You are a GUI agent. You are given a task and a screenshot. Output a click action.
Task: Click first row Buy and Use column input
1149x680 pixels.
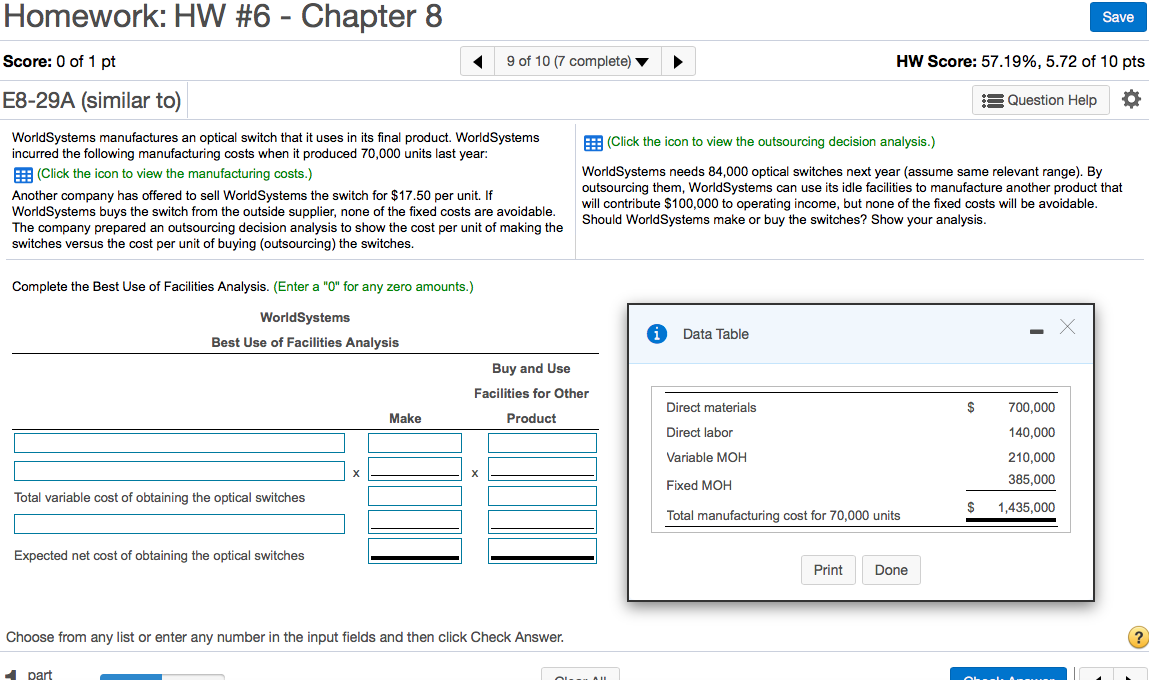point(542,443)
